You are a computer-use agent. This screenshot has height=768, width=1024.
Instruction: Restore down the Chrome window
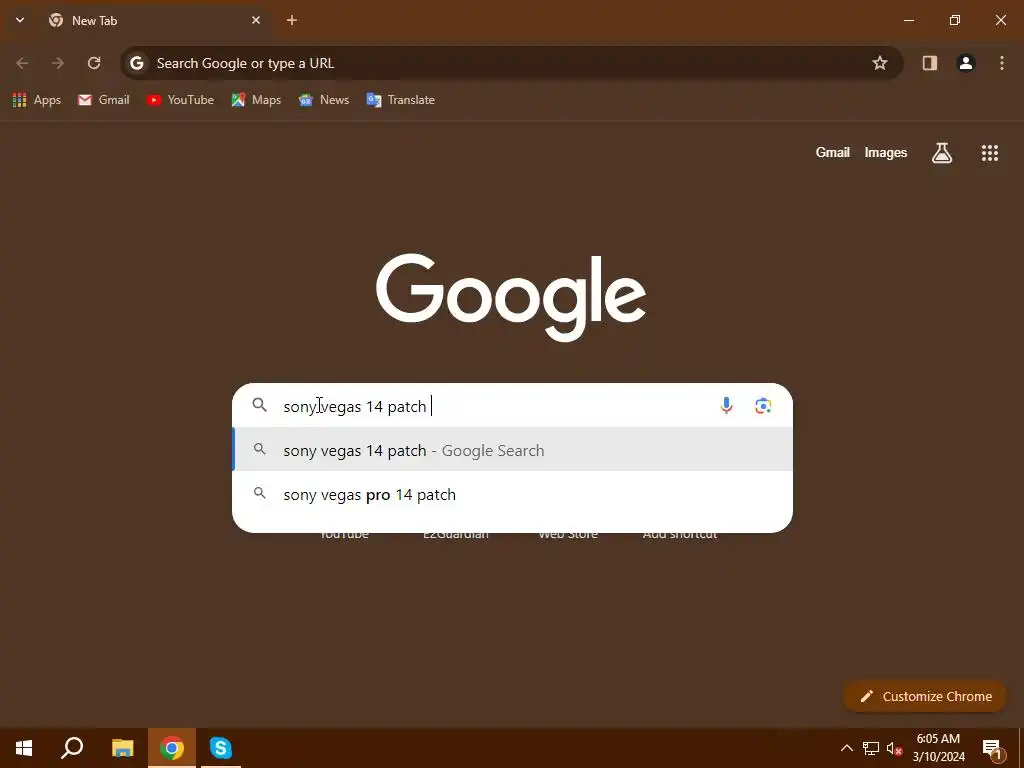[955, 20]
